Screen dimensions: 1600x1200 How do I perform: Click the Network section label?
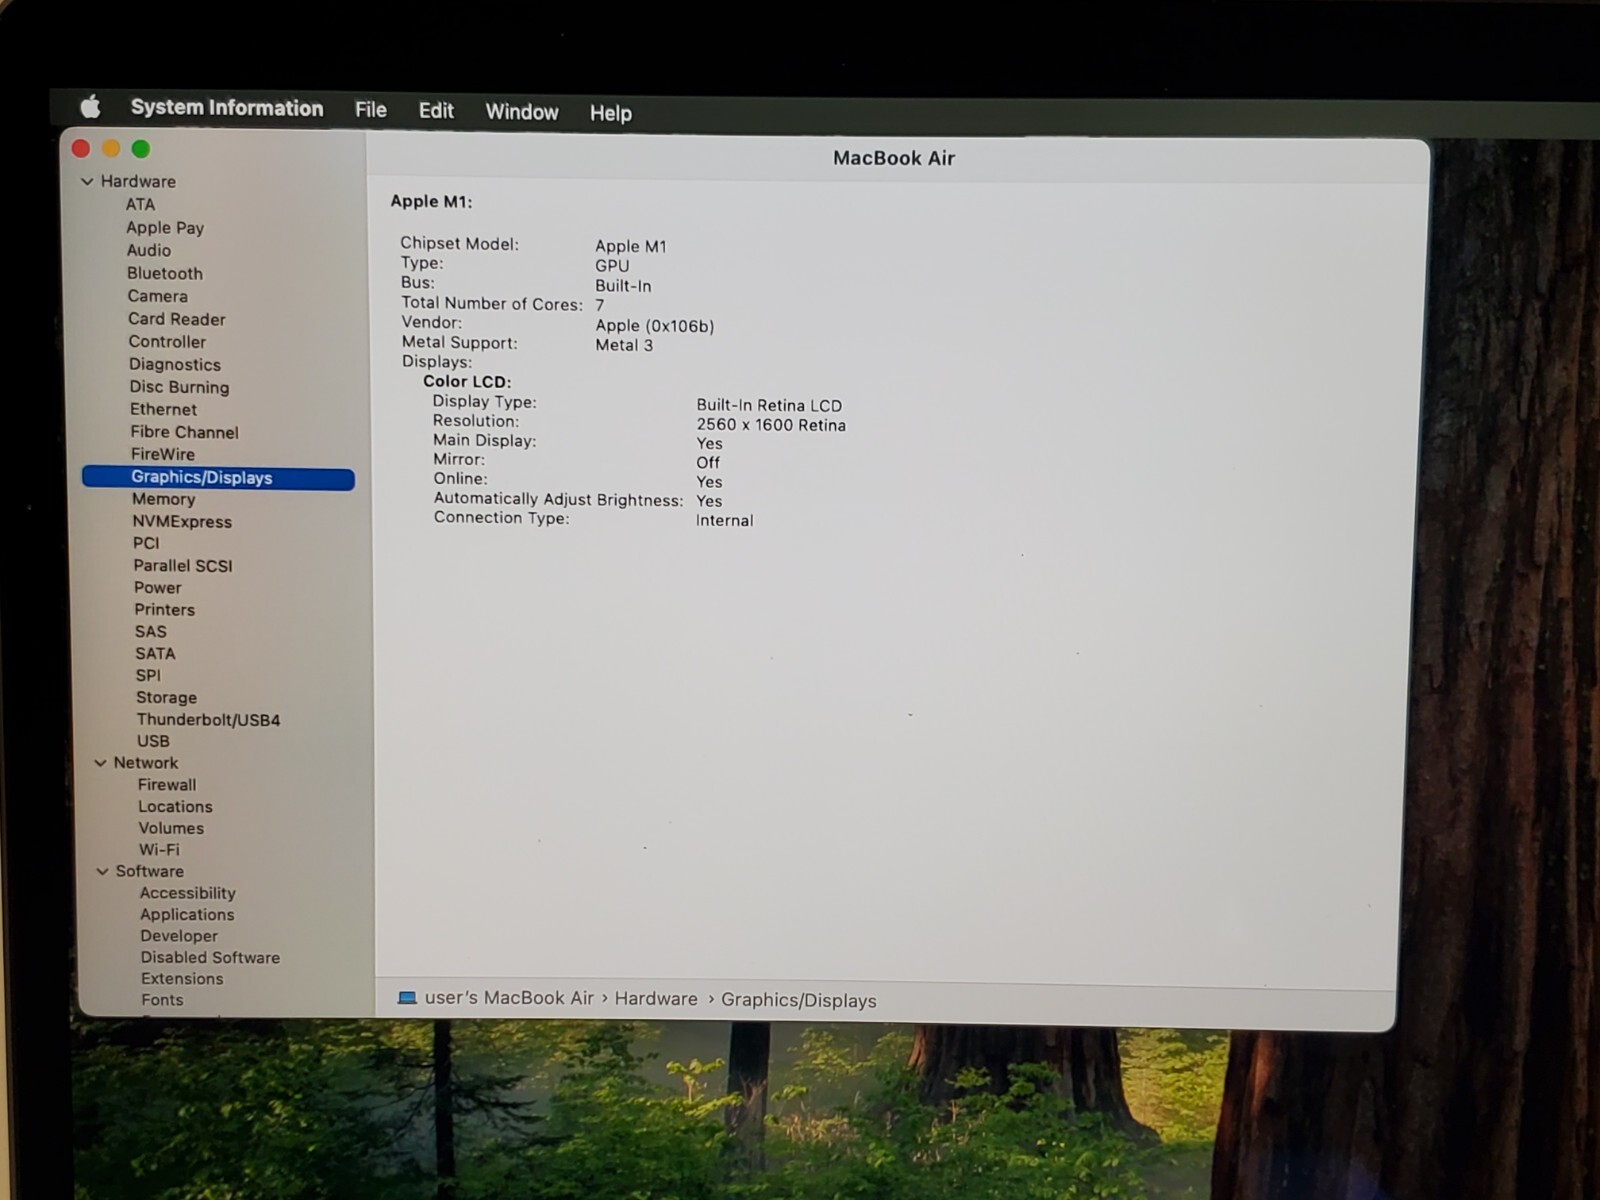(146, 763)
